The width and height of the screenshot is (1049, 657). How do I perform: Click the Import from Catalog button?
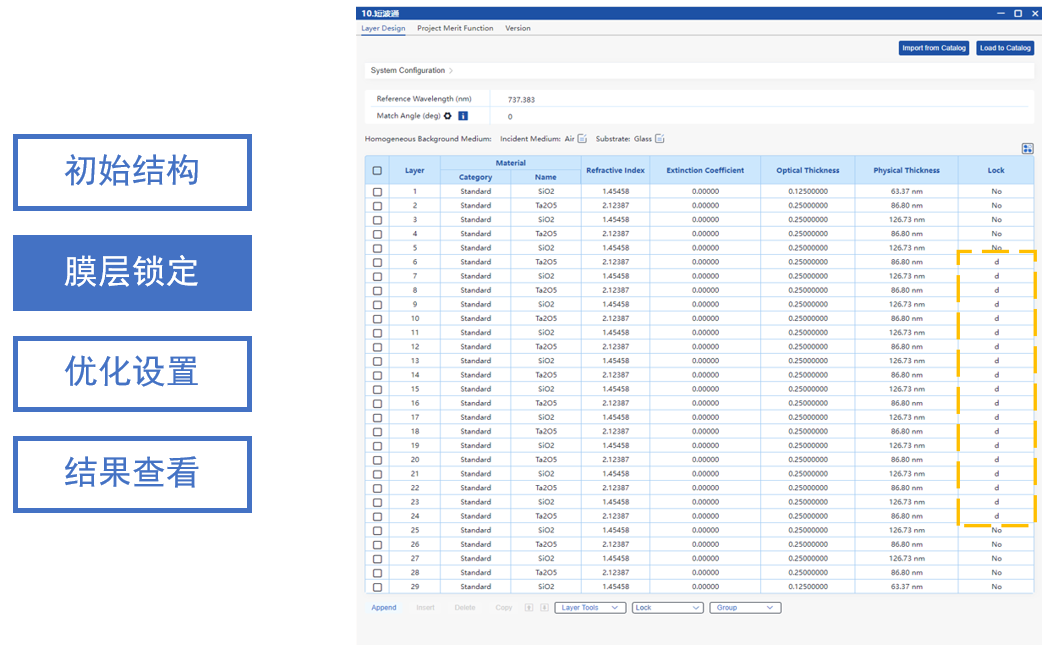coord(934,48)
